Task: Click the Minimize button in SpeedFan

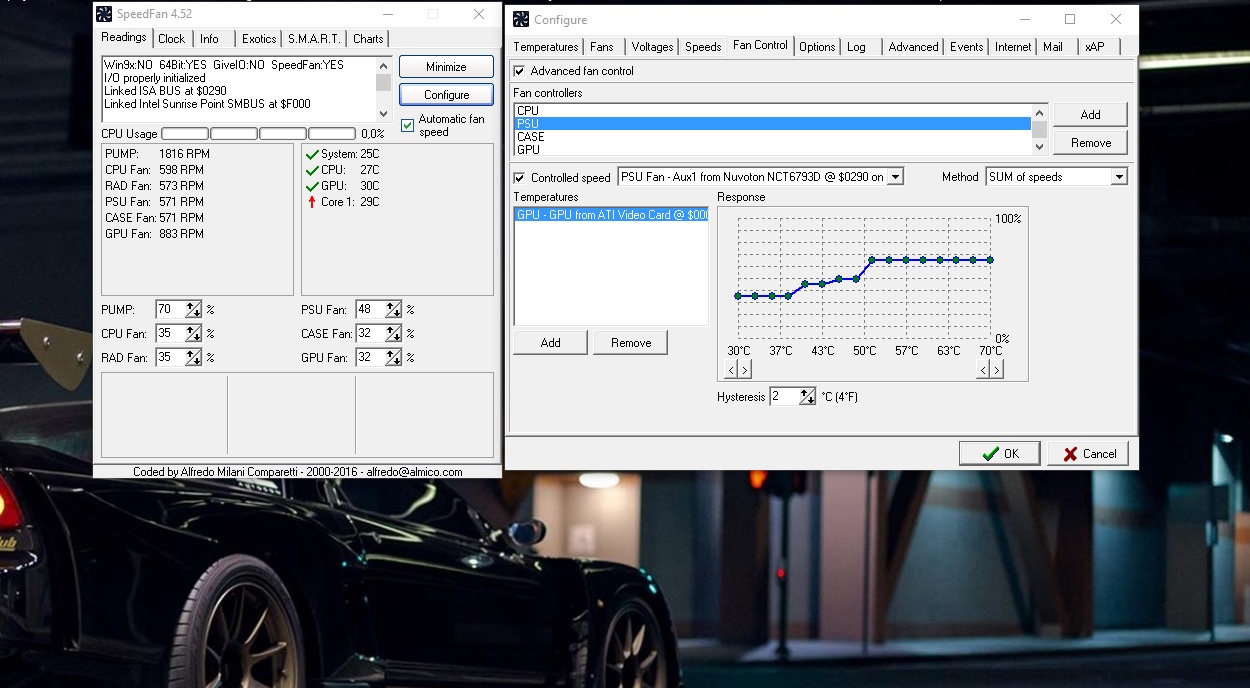Action: pyautogui.click(x=446, y=67)
